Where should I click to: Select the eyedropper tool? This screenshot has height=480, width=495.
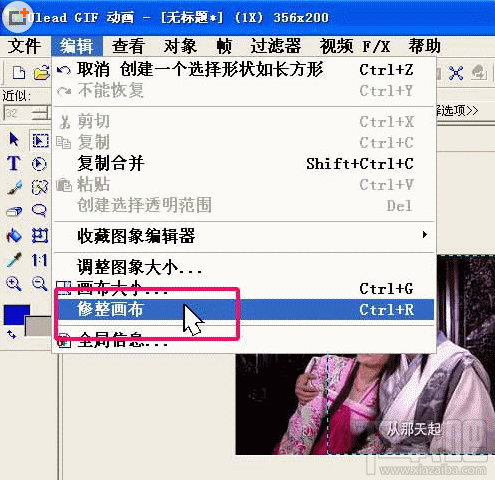14,260
